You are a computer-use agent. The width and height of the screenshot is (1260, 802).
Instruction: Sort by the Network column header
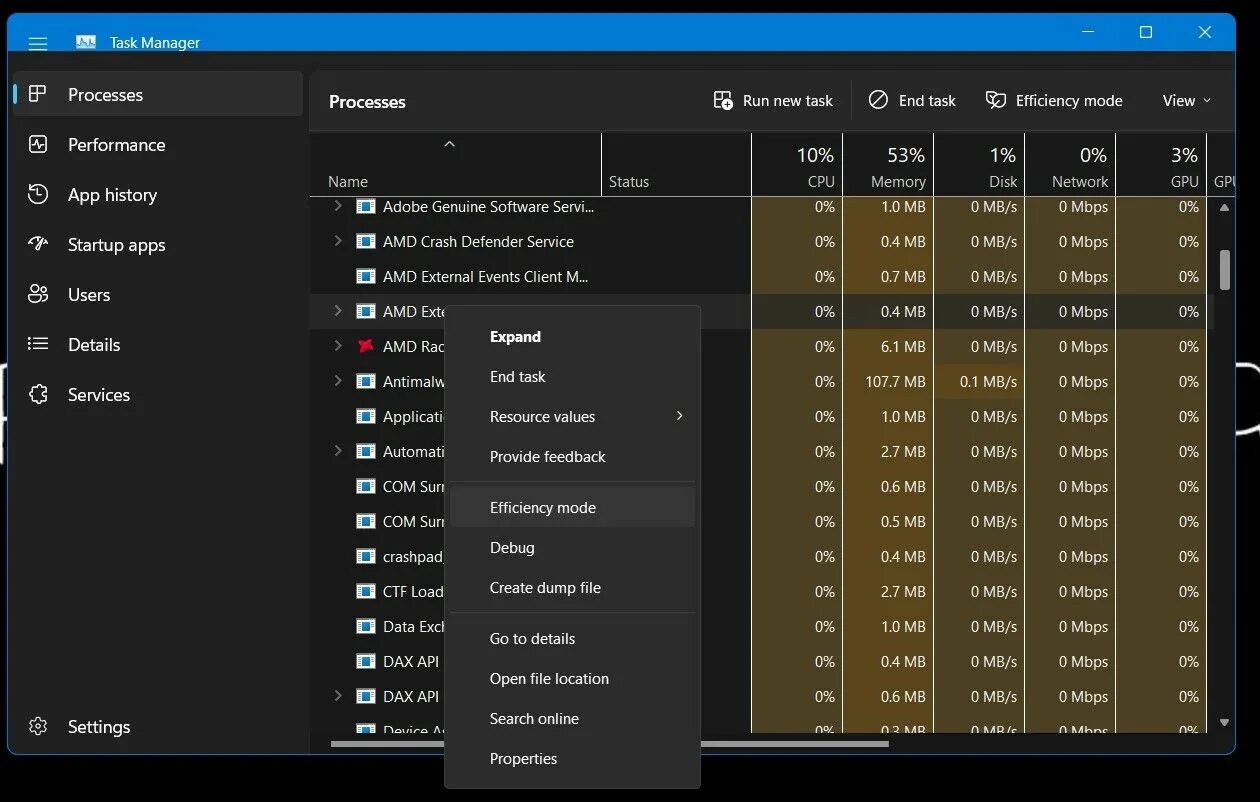coord(1070,164)
